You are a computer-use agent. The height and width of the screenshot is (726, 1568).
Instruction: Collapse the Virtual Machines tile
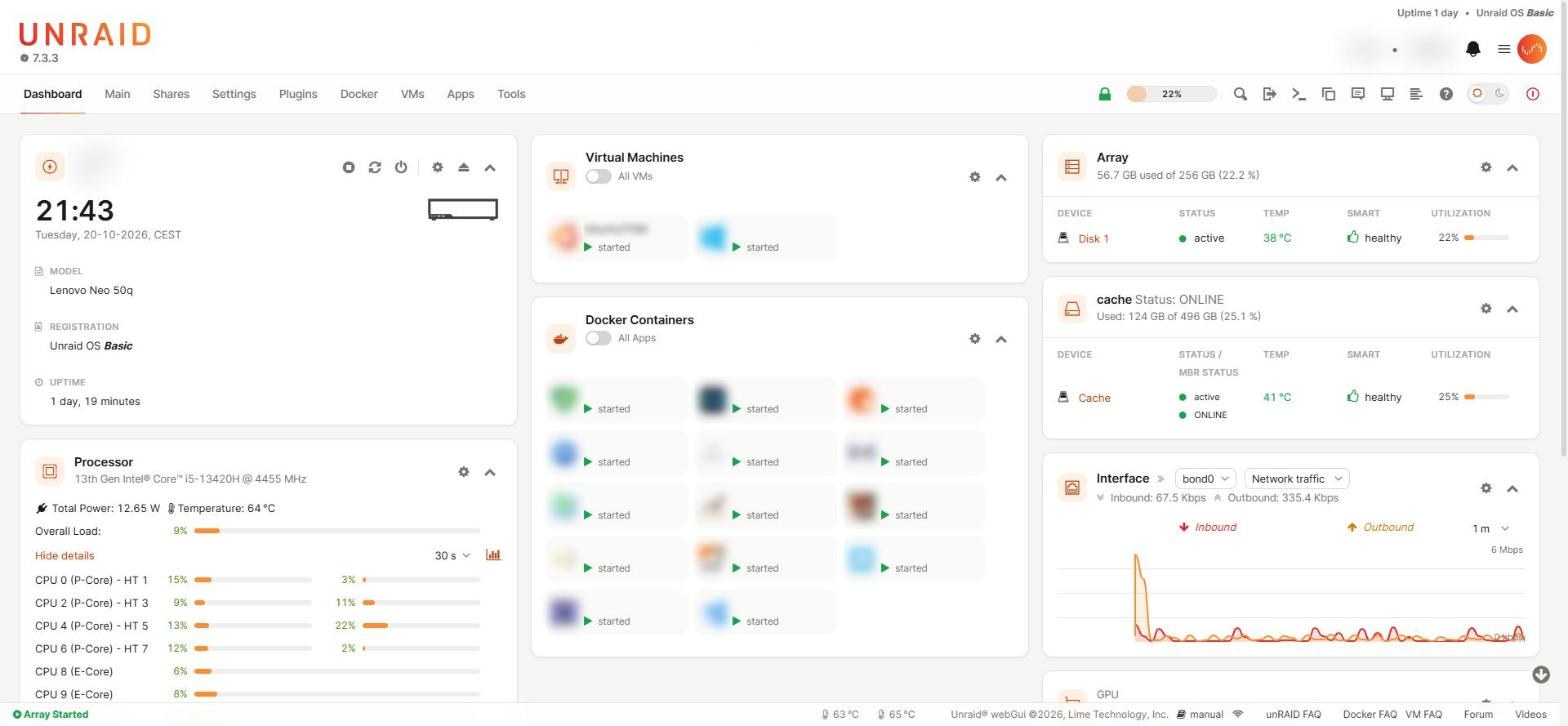coord(1001,177)
